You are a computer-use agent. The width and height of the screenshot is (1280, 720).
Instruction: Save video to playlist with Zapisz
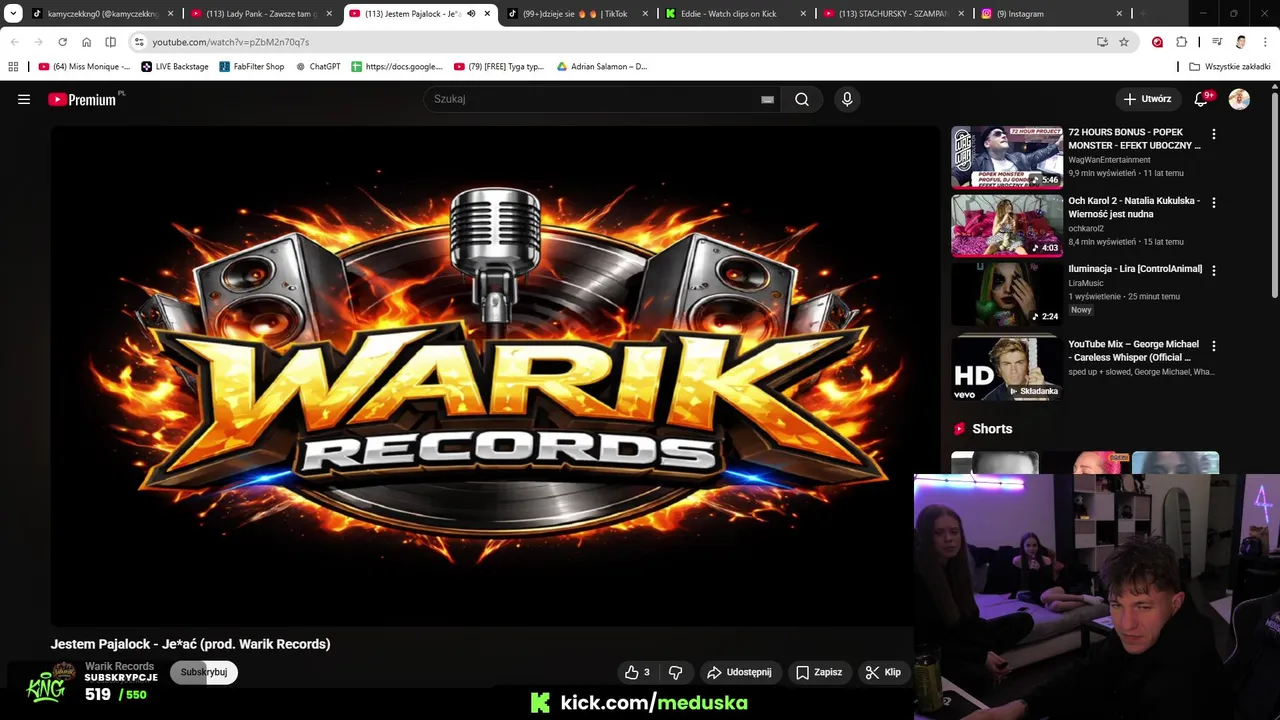pos(819,672)
